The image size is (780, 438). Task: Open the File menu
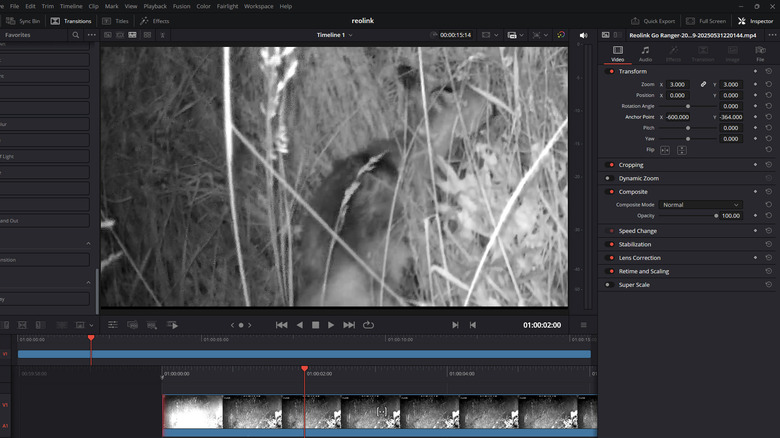click(14, 6)
